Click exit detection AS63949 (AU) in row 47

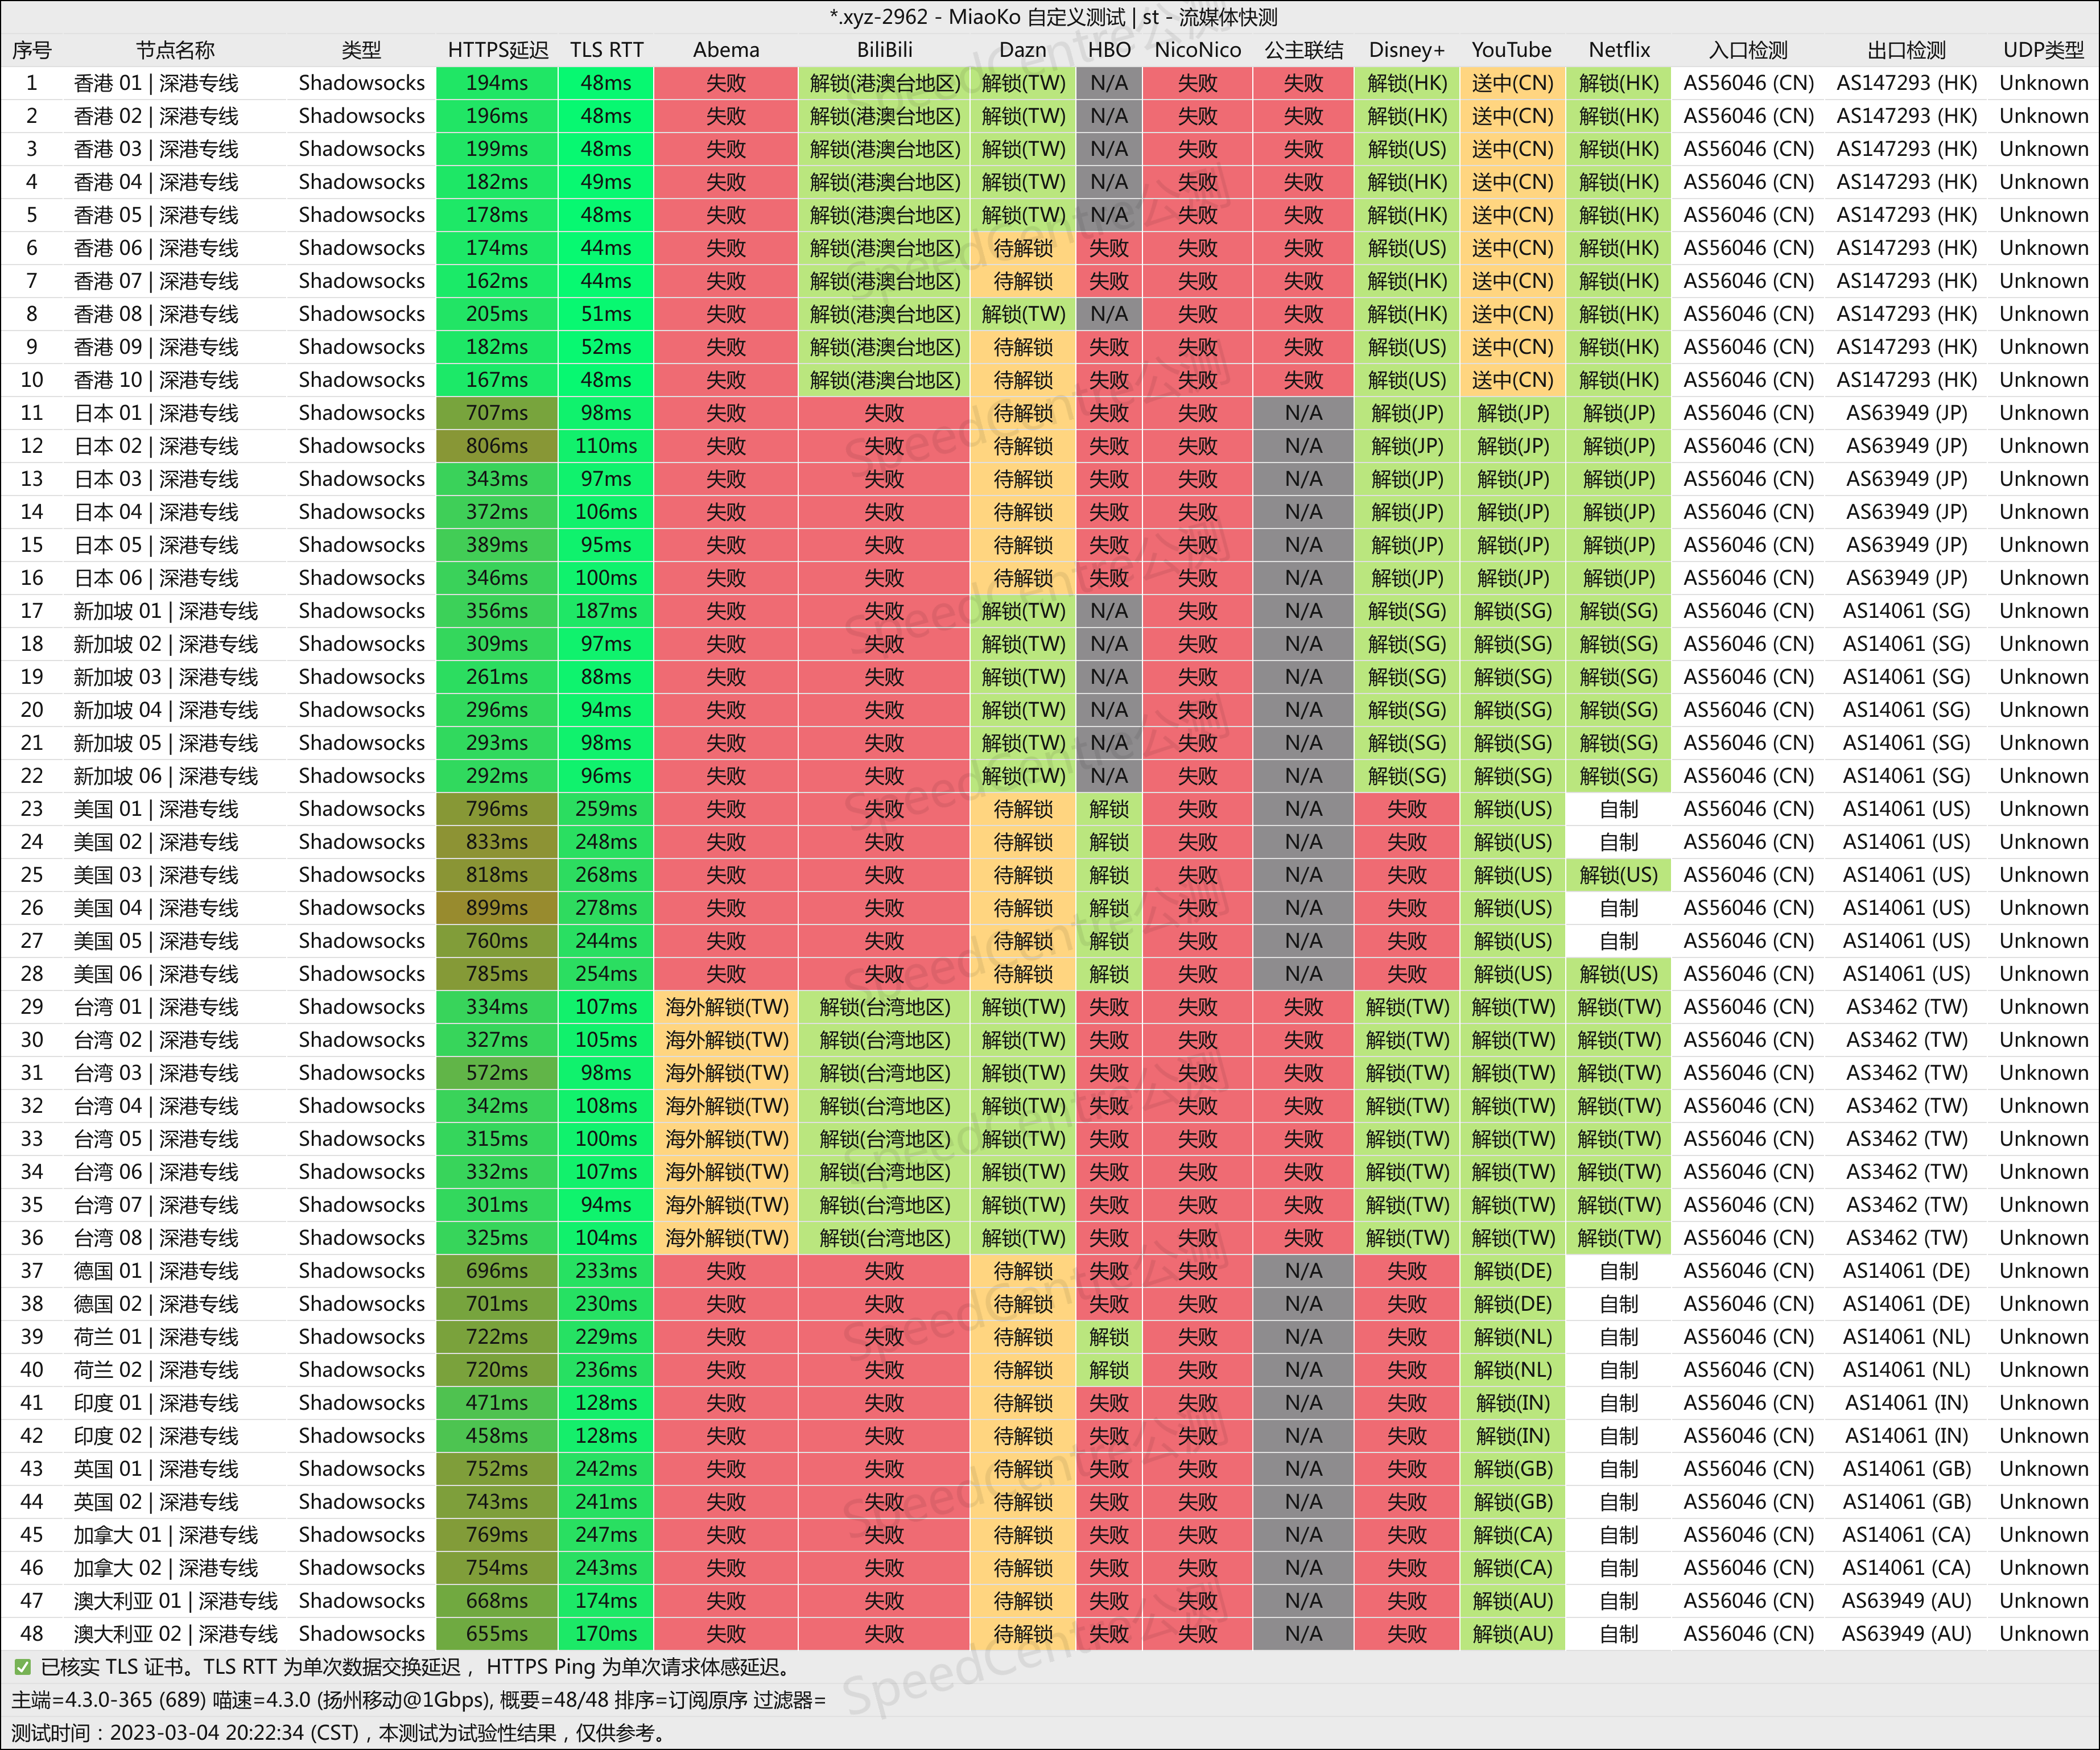1906,1601
